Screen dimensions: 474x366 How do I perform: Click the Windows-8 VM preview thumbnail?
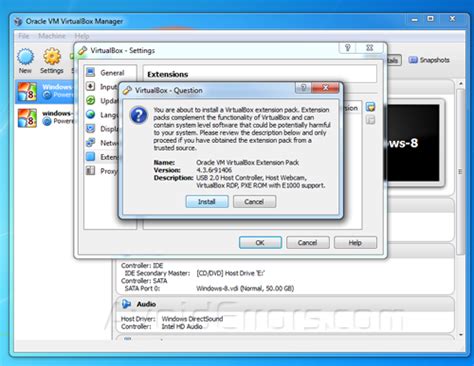coord(414,143)
